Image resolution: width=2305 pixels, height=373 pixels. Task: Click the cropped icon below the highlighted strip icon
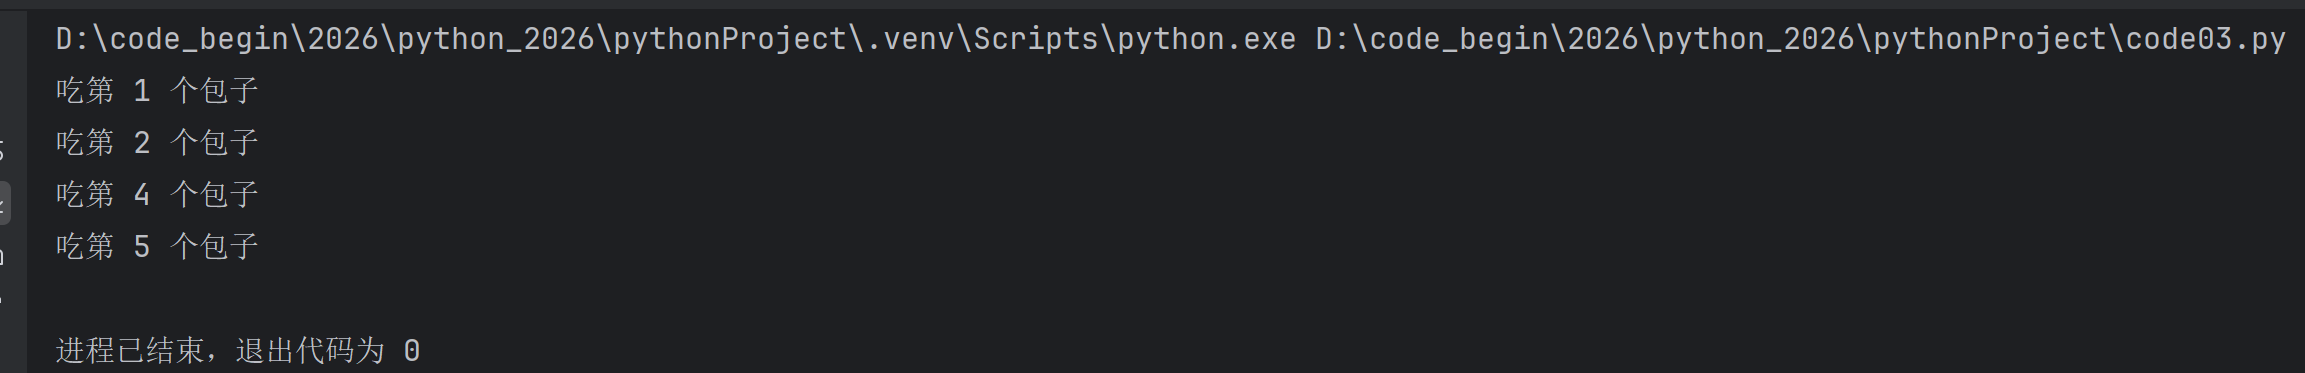point(3,256)
